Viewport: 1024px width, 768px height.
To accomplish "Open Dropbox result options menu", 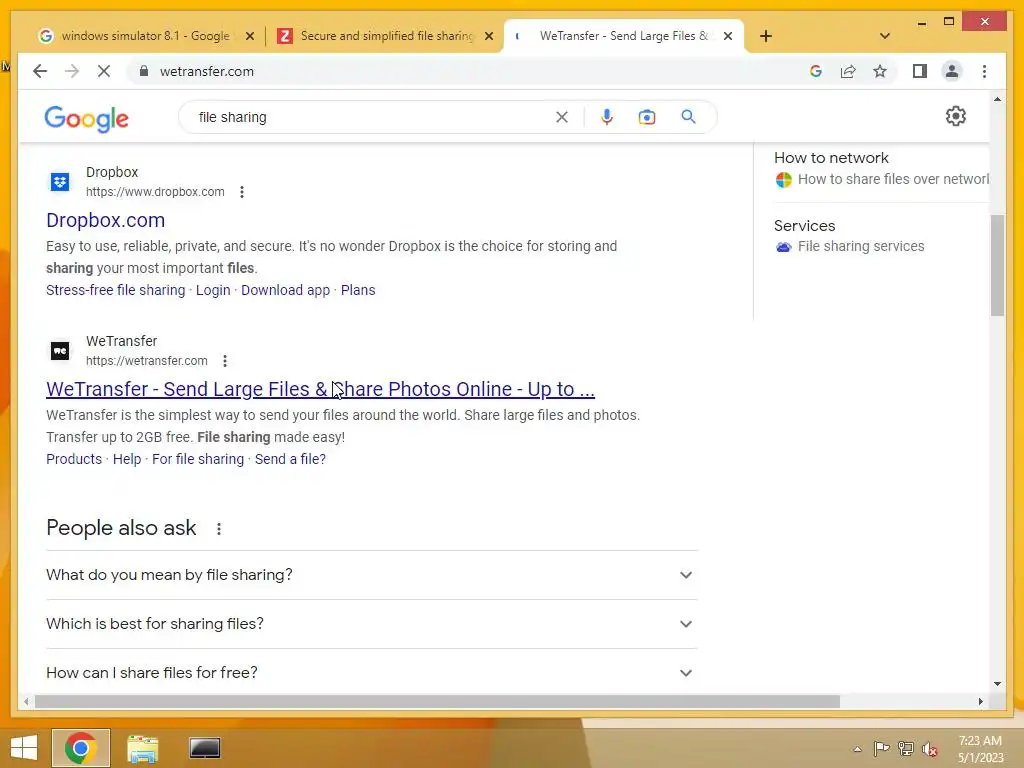I will (242, 192).
